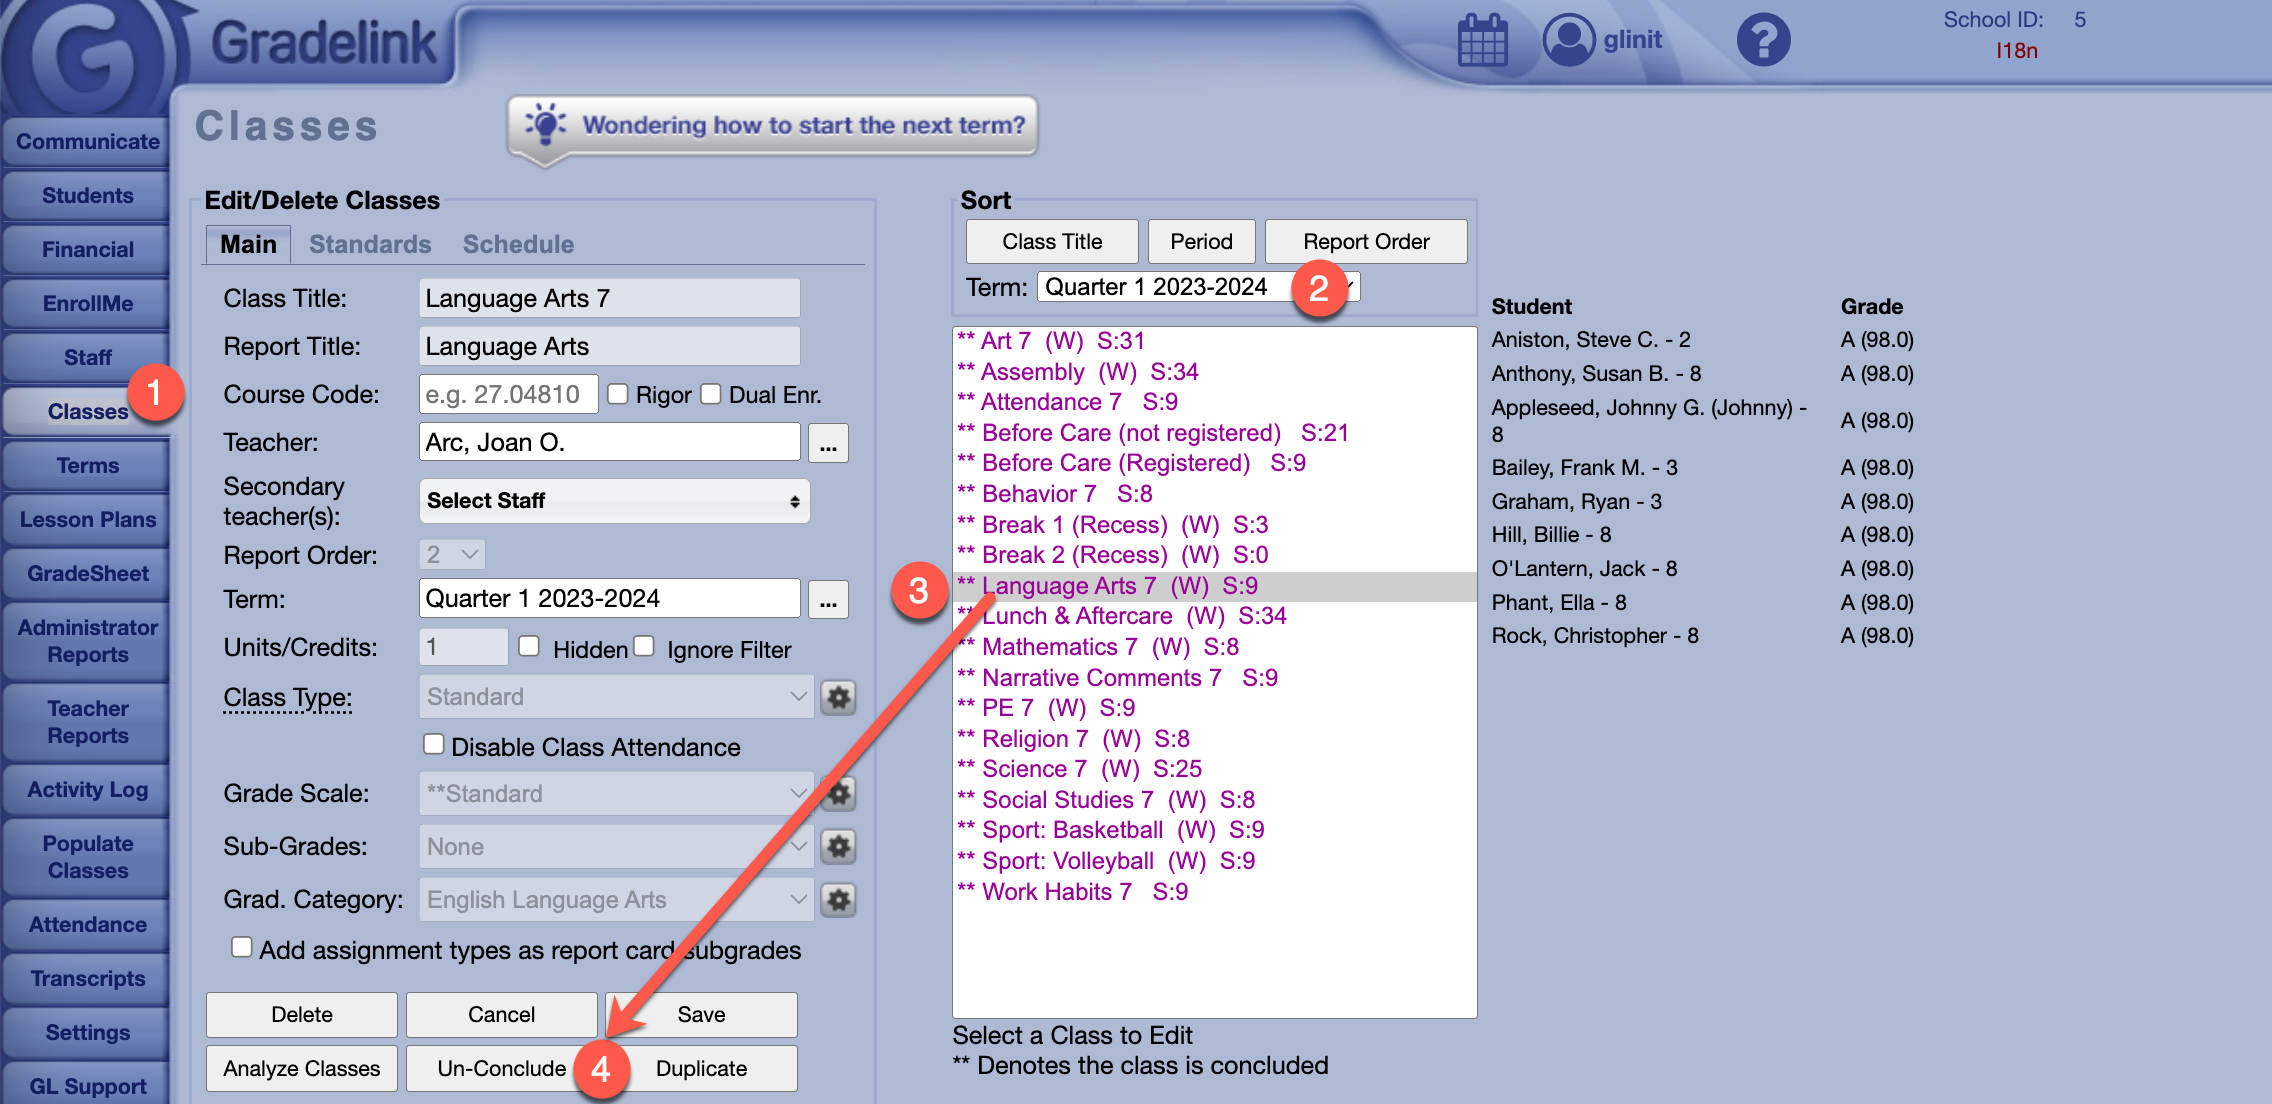Check the Hidden checkbox
This screenshot has height=1104, width=2272.
(528, 646)
